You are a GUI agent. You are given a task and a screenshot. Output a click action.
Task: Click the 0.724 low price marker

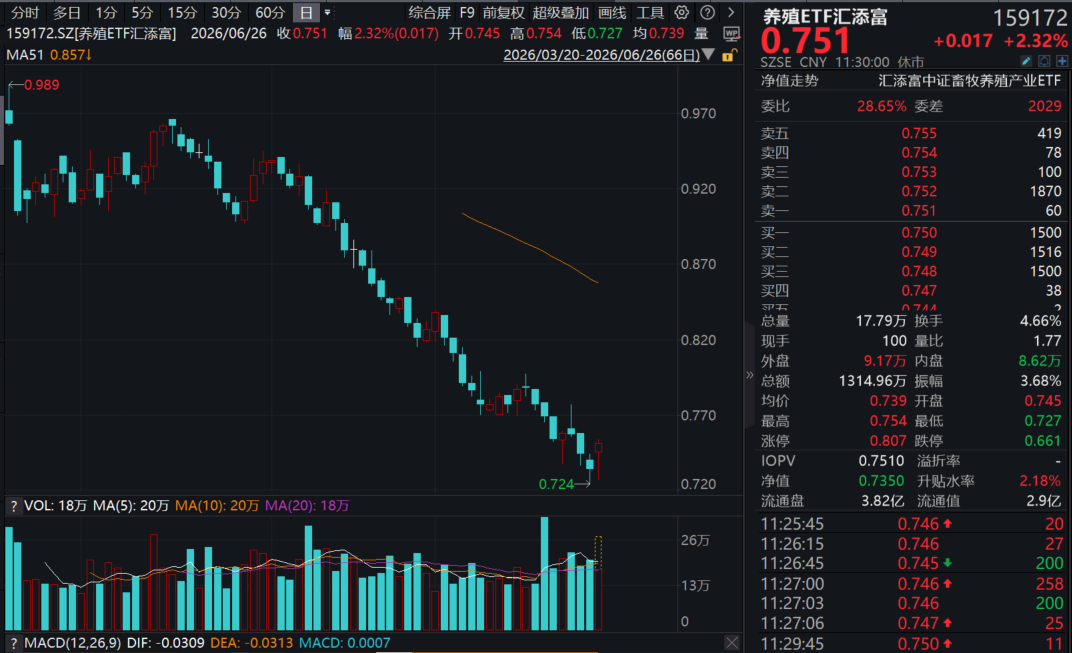[x=556, y=484]
